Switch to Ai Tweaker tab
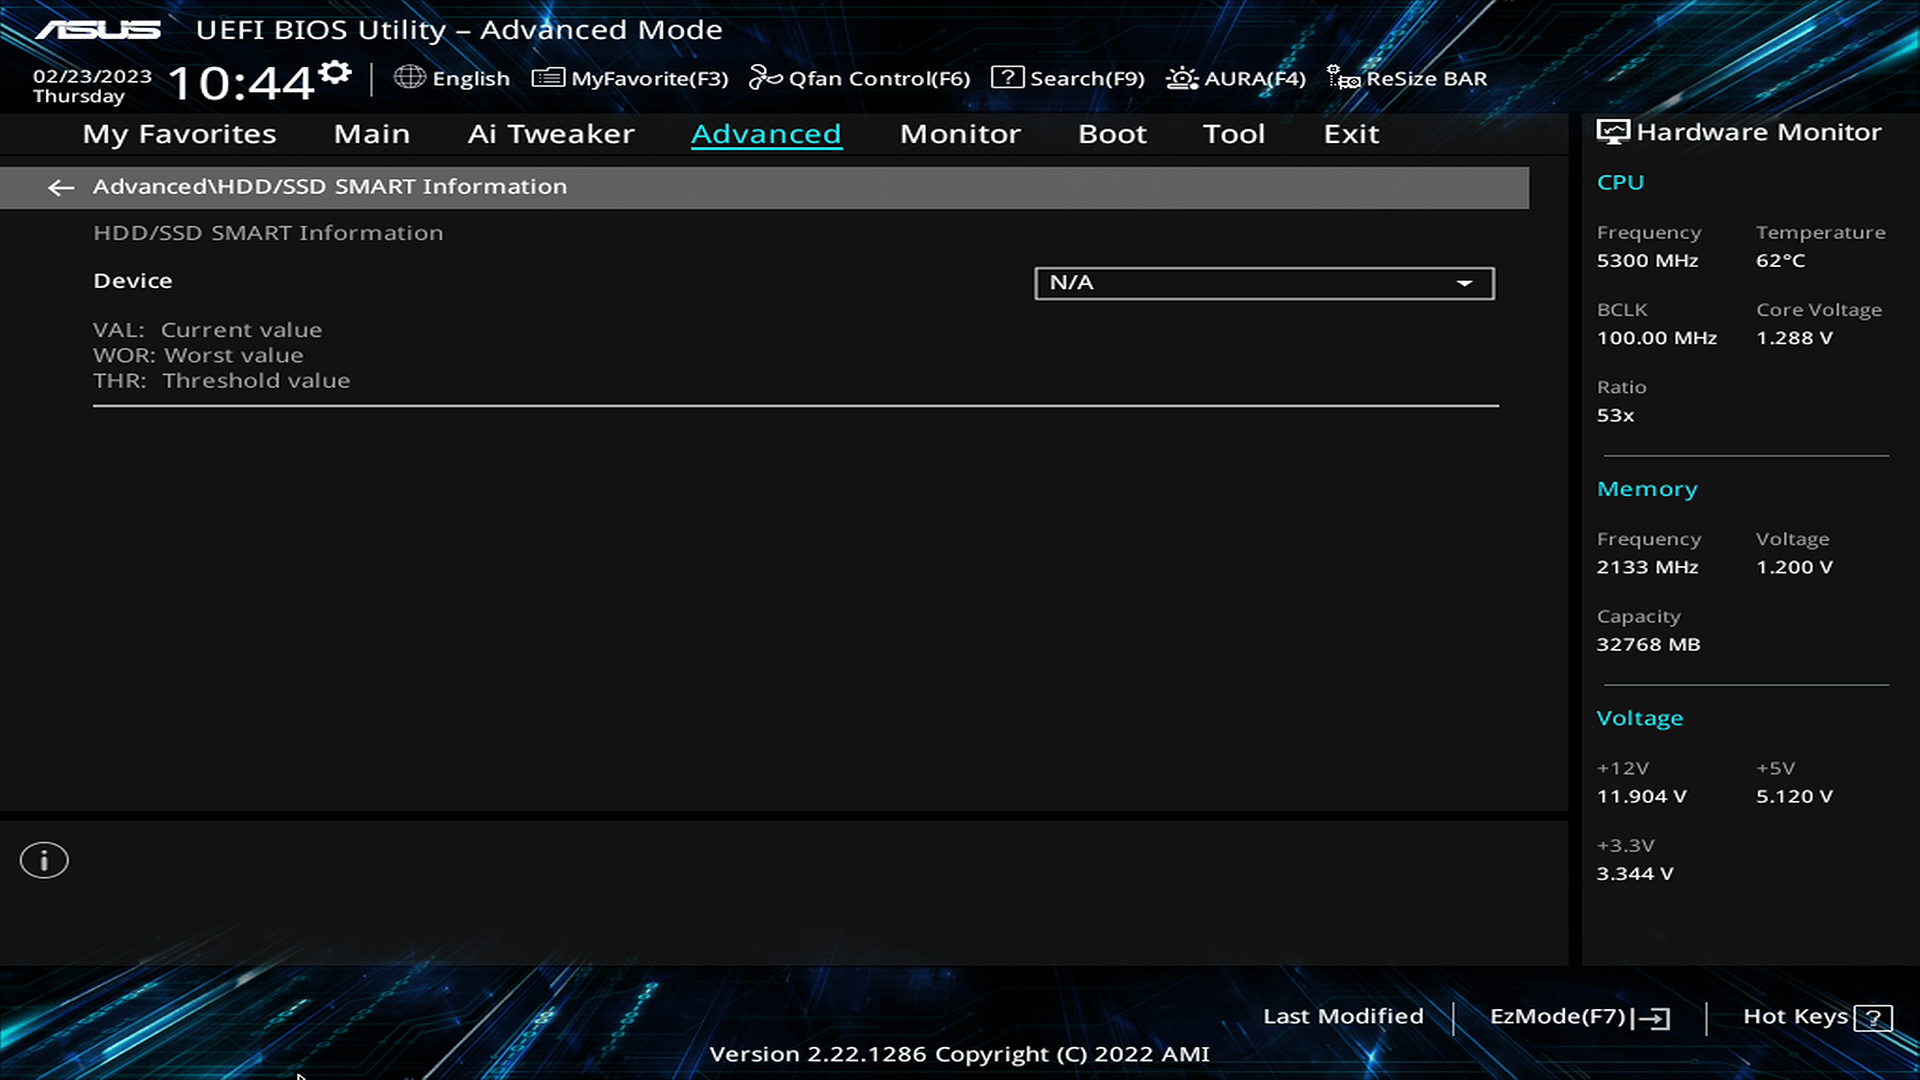Image resolution: width=1920 pixels, height=1080 pixels. (551, 133)
